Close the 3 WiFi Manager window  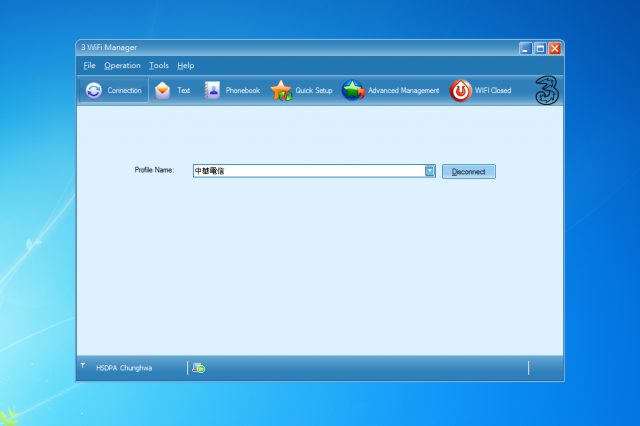(555, 49)
